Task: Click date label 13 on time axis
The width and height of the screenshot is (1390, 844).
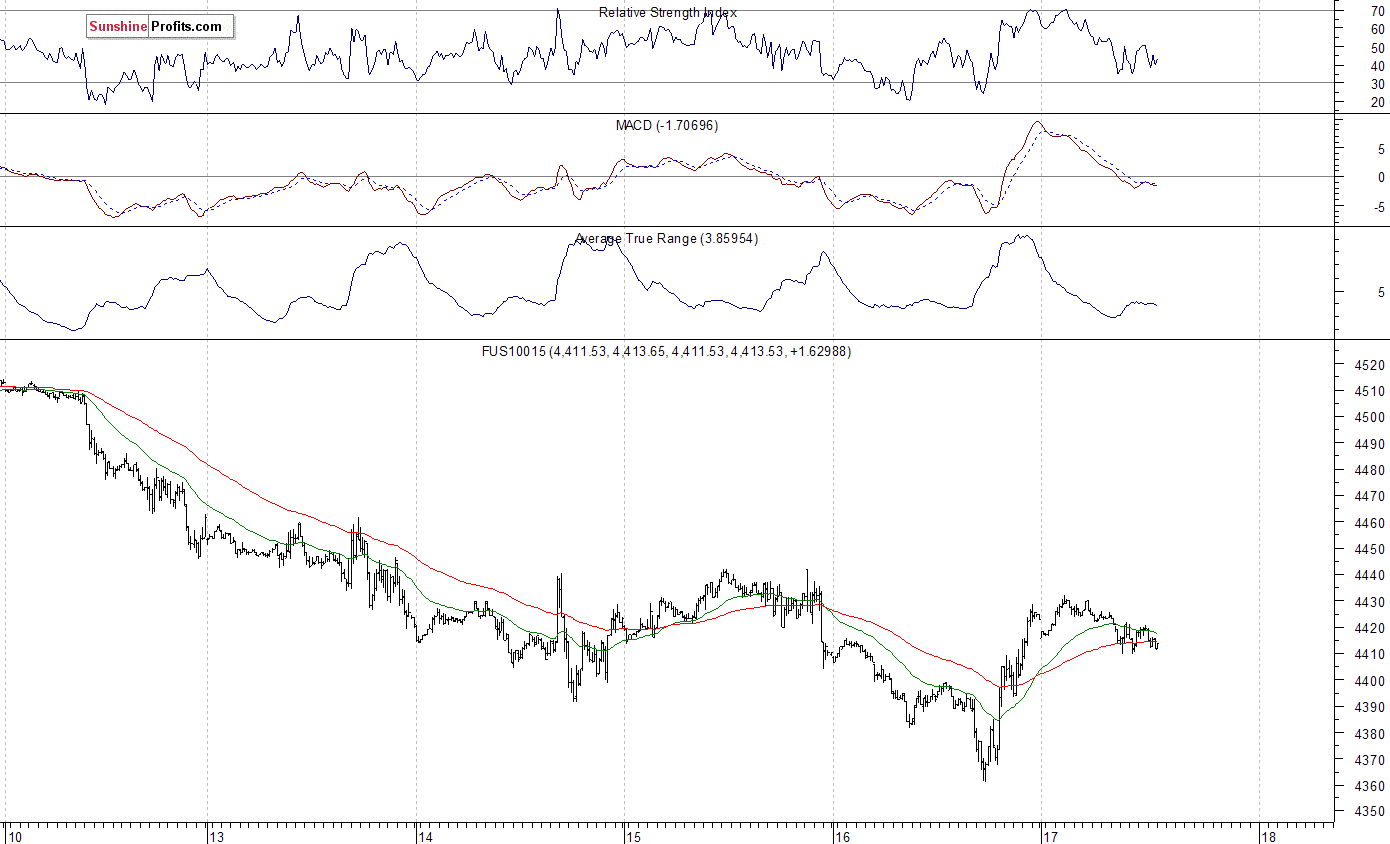Action: (x=217, y=835)
